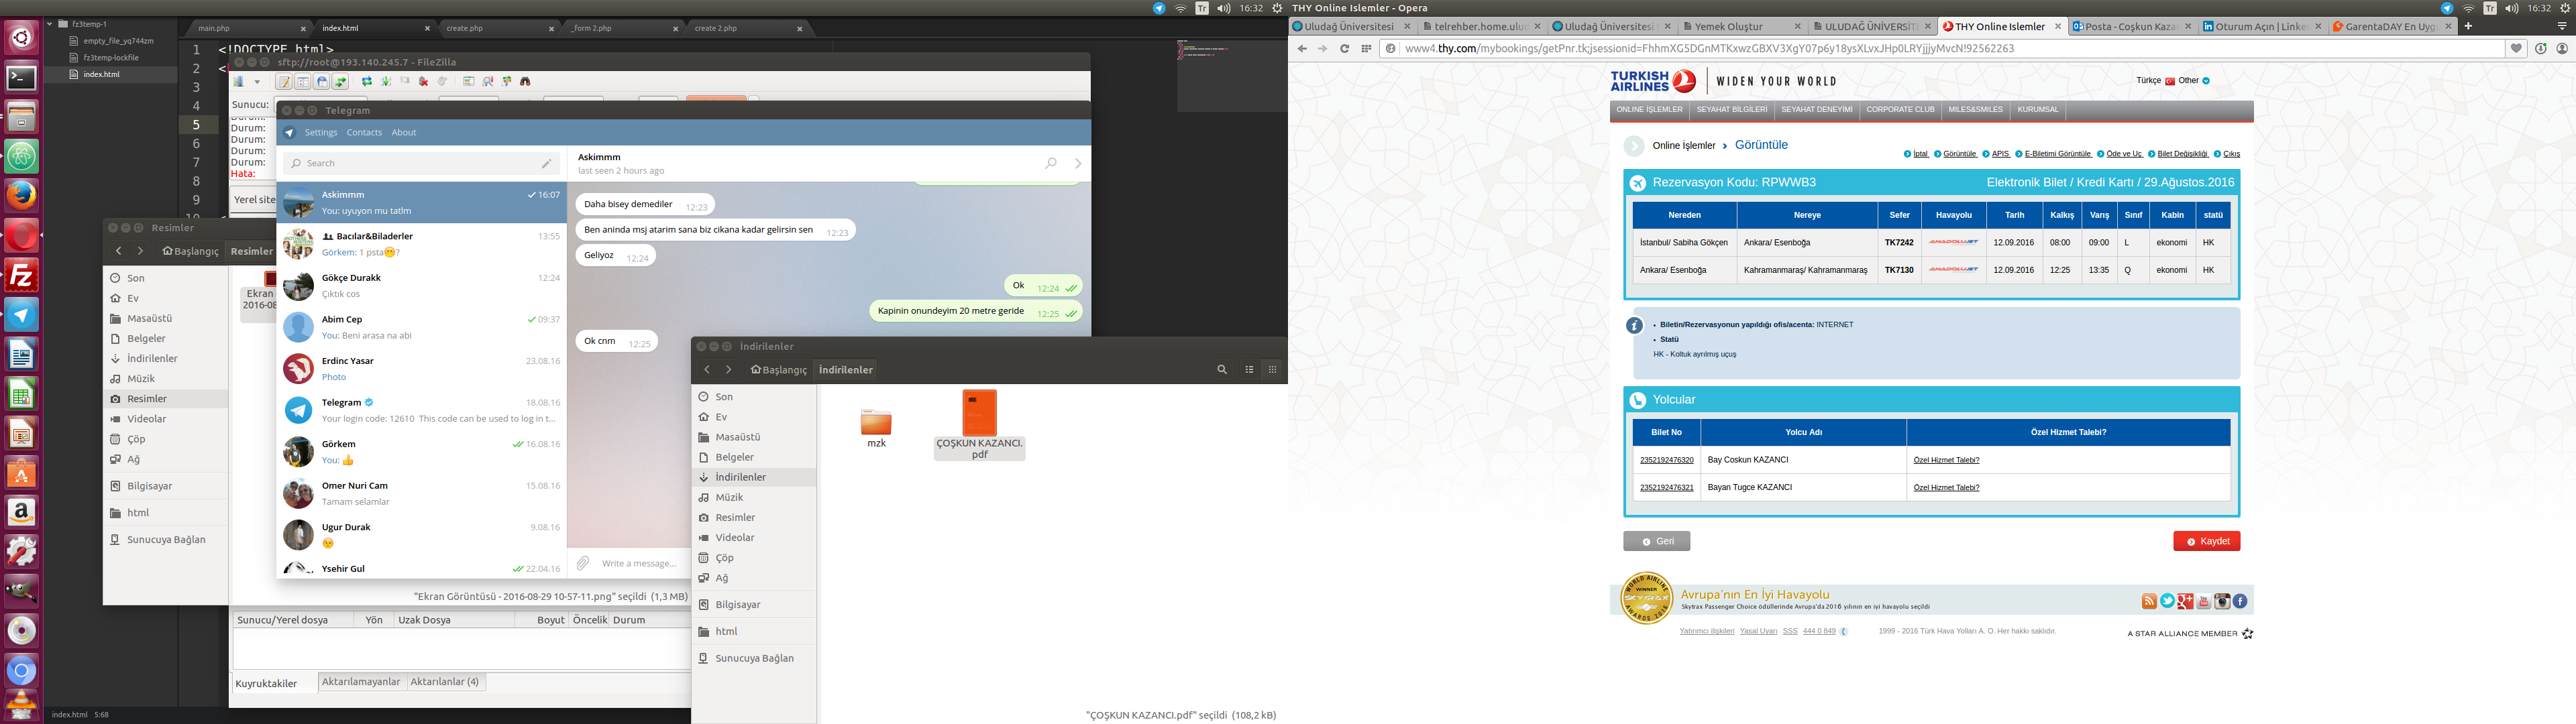This screenshot has height=724, width=2576.
Task: Click Özel Hizmet Talebi for Tugce KAZANCI
Action: [x=1946, y=488]
